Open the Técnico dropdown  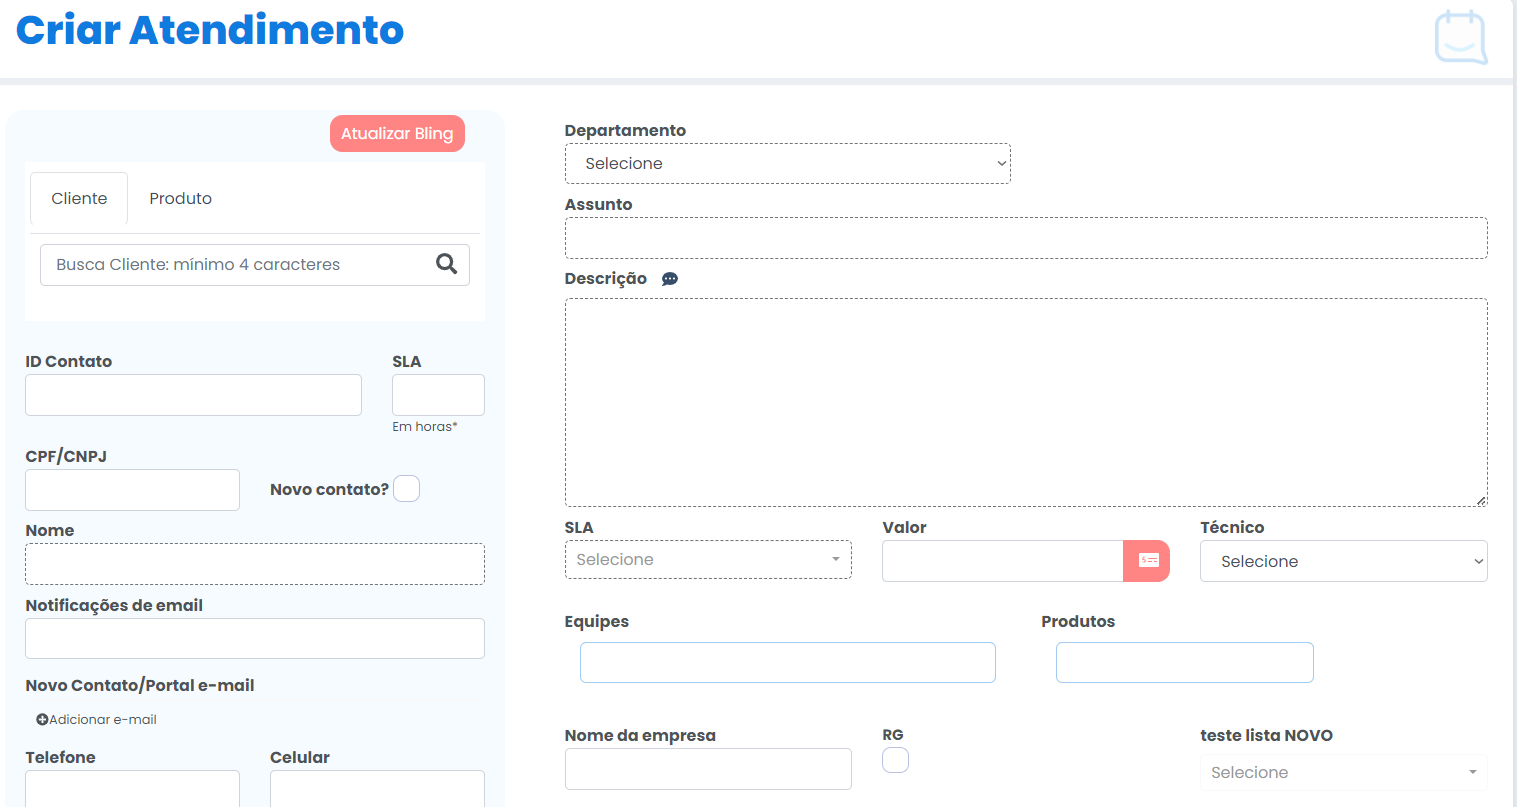(1344, 561)
